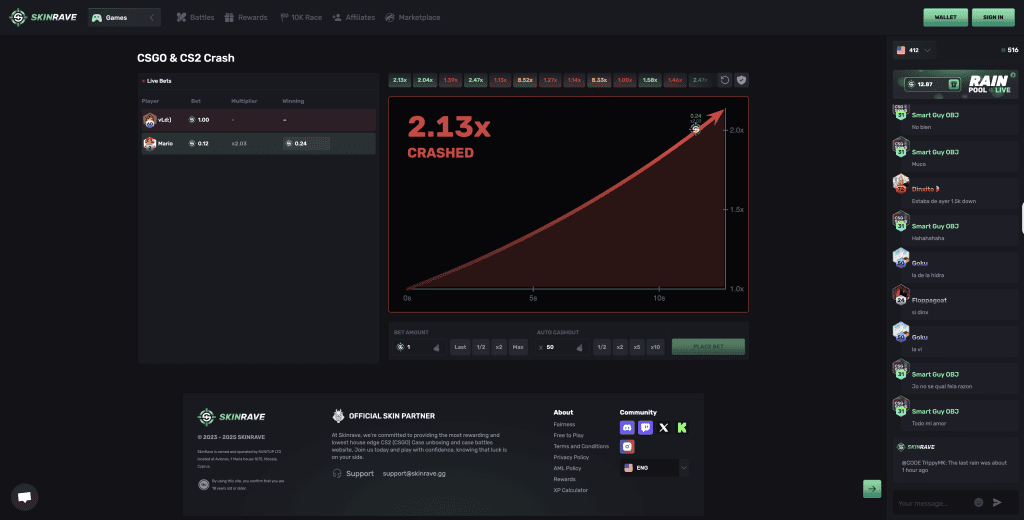1024x520 pixels.
Task: Click the send message arrow icon
Action: [x=997, y=503]
